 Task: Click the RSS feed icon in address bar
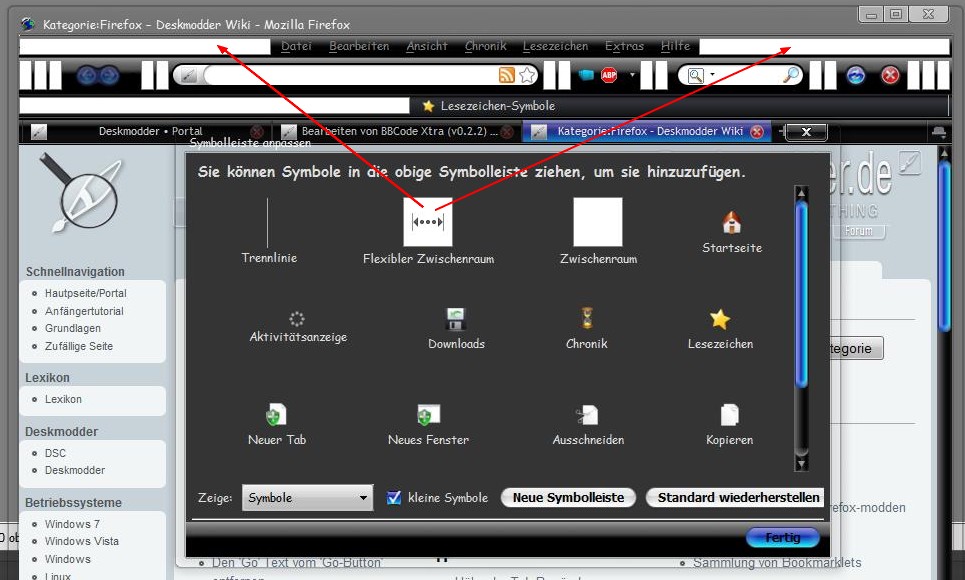[x=507, y=75]
